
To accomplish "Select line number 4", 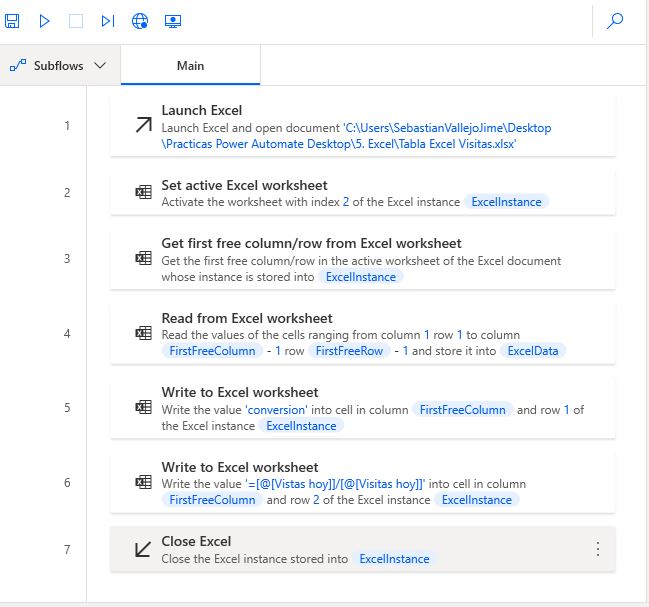I will (67, 333).
